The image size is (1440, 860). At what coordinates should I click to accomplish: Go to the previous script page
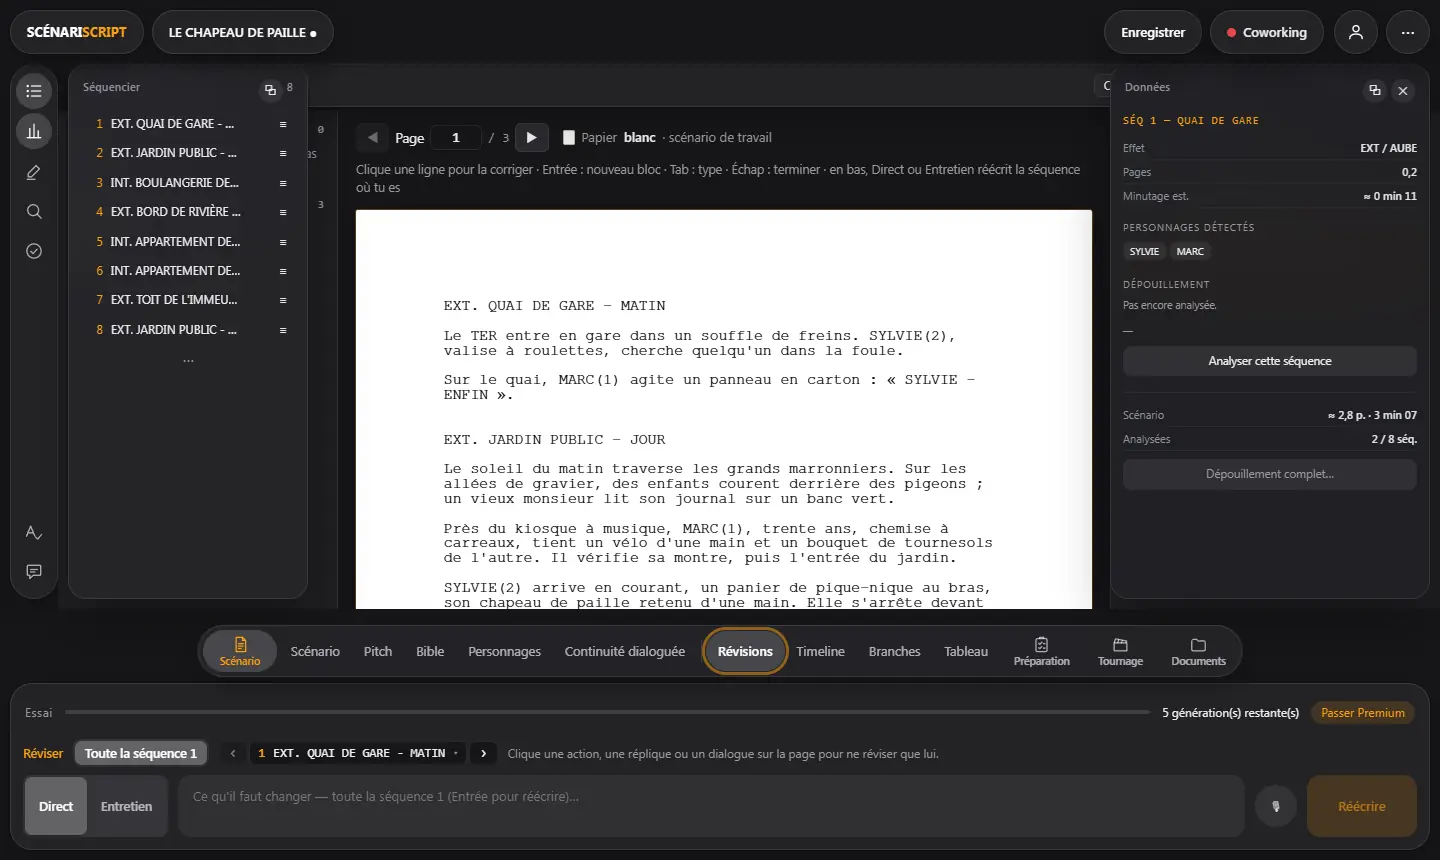373,137
